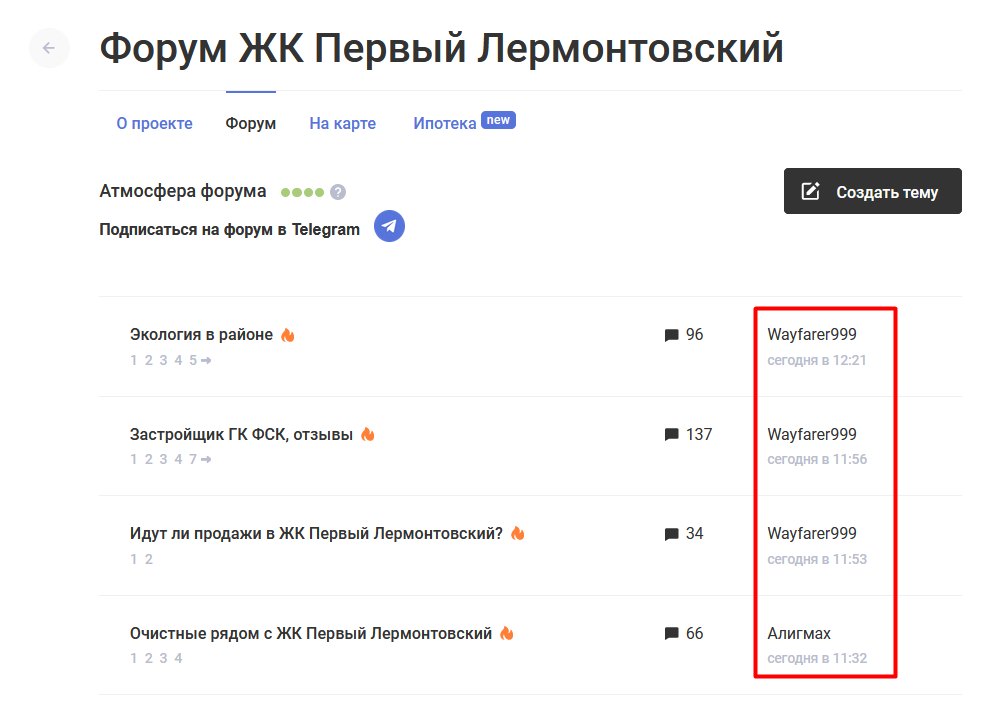Go to page 7 of Застройщик ГК ФСК
Viewport: 983px width, 705px height.
pyautogui.click(x=193, y=459)
